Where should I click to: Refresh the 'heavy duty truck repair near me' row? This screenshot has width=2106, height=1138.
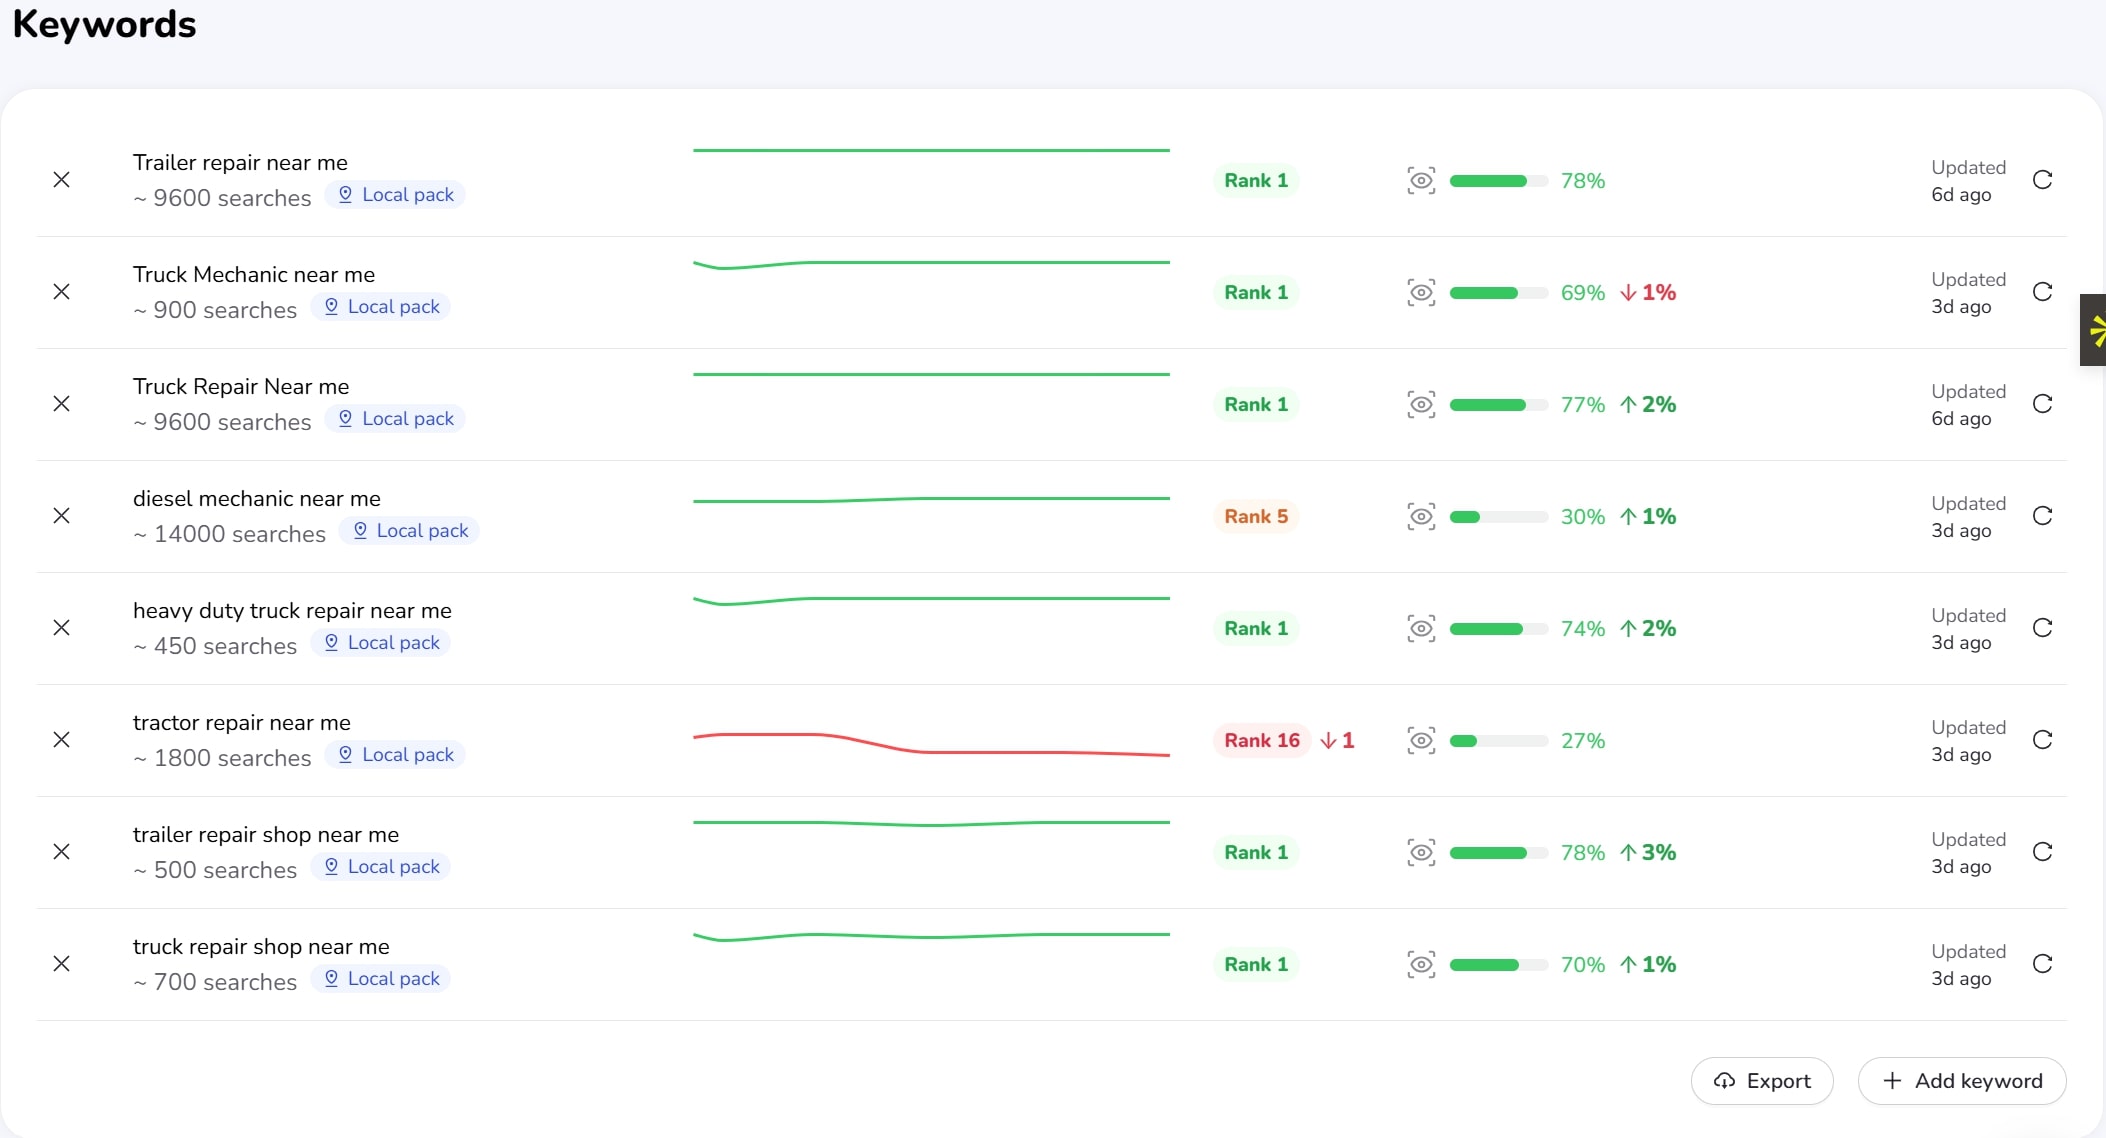[x=2042, y=628]
